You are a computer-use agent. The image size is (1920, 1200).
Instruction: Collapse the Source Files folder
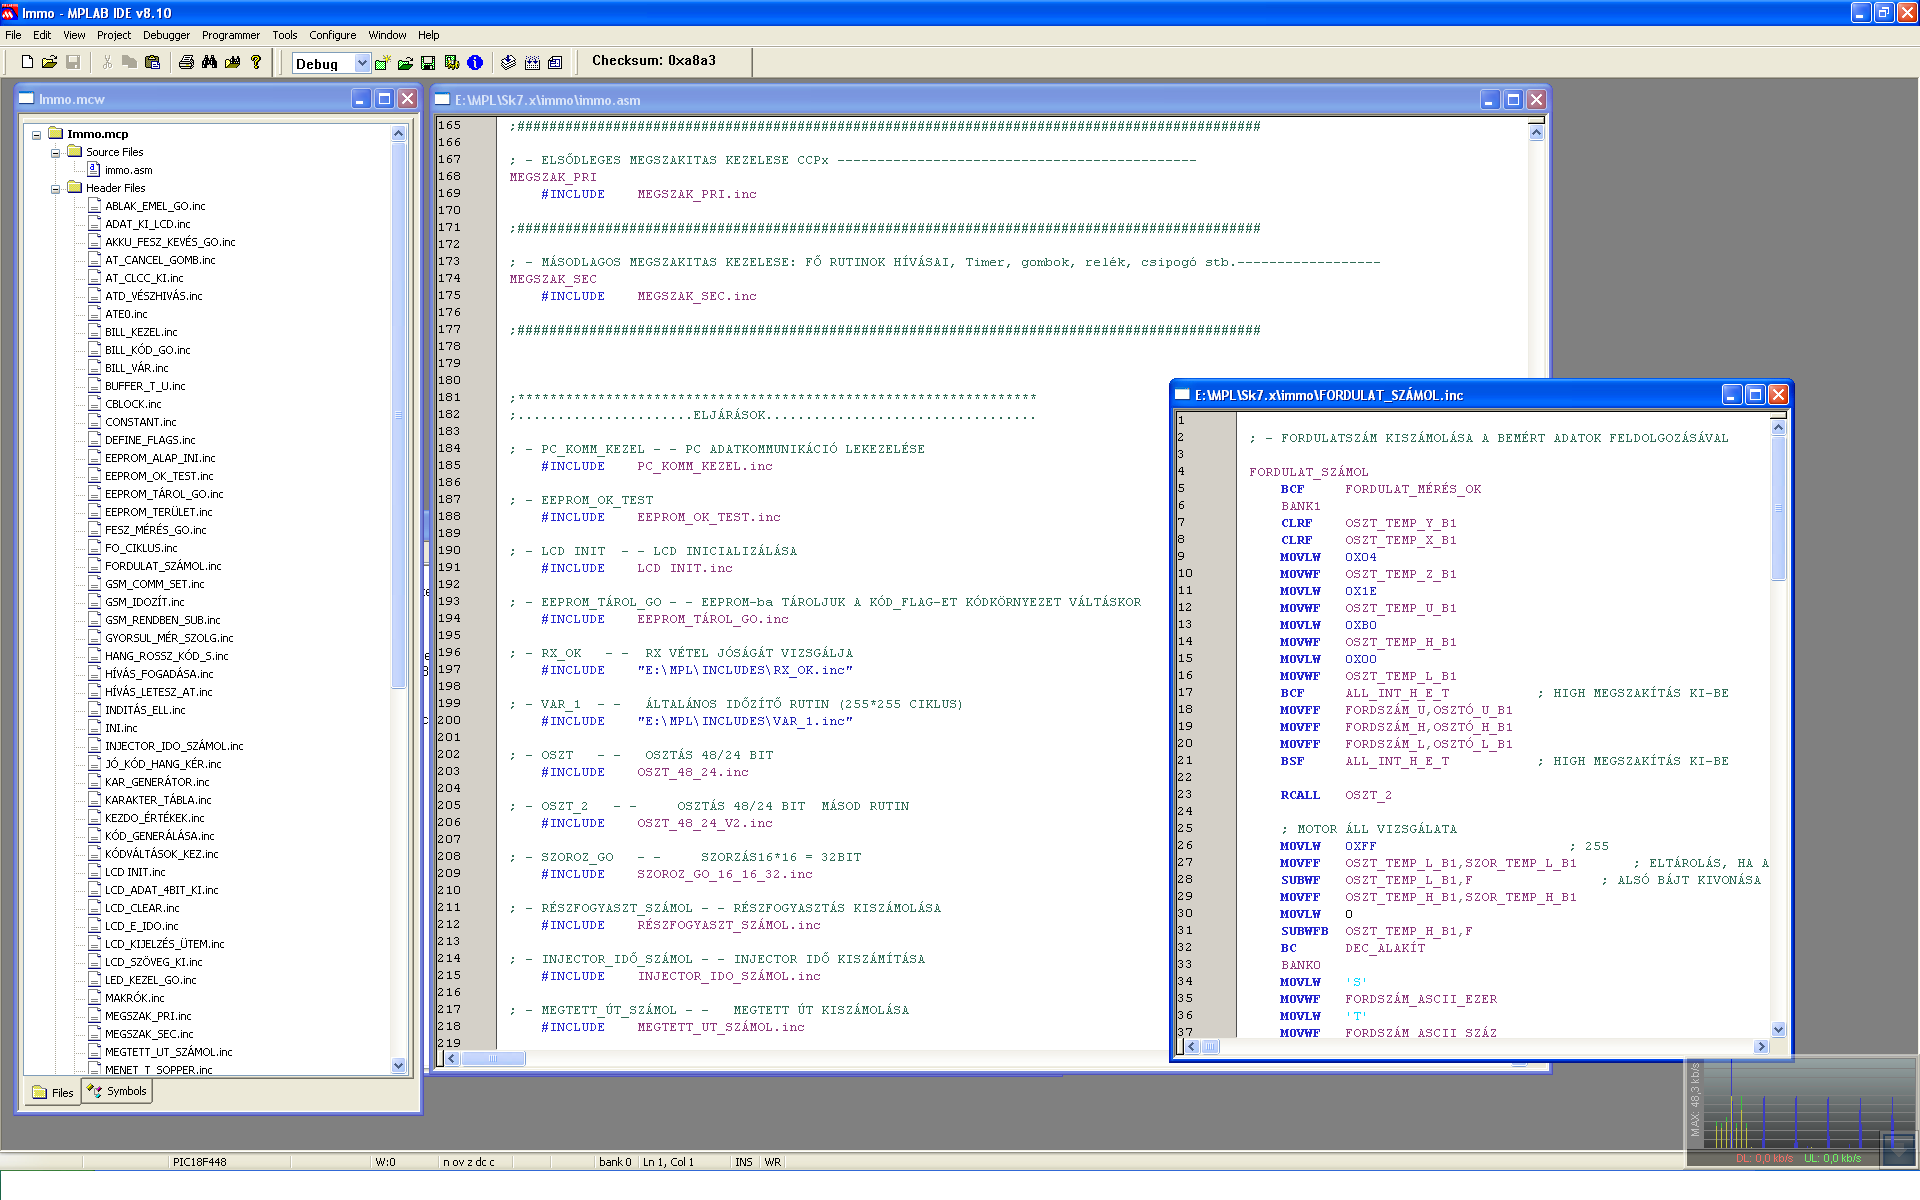coord(56,153)
